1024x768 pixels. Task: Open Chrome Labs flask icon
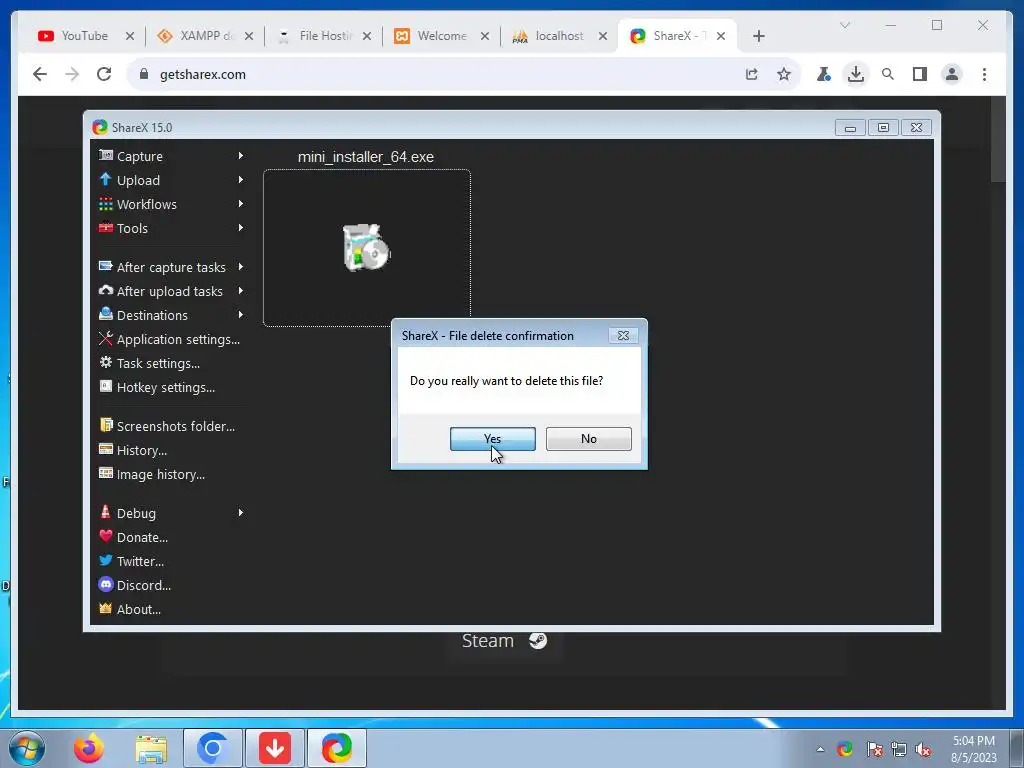pos(824,74)
